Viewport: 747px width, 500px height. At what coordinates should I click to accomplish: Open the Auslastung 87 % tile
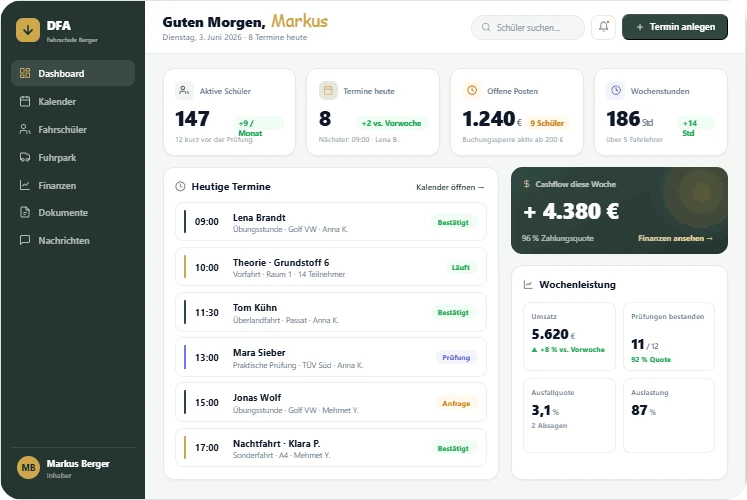coord(669,415)
